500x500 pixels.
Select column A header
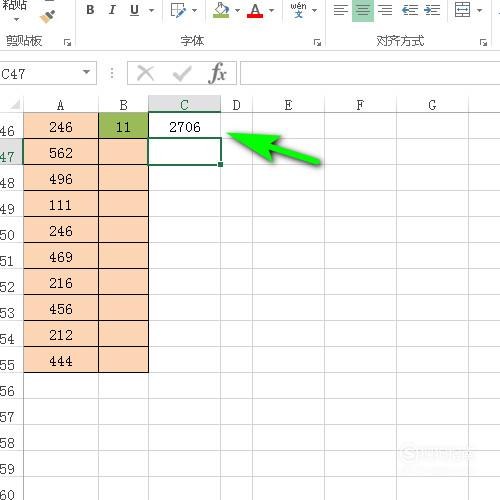[x=61, y=105]
